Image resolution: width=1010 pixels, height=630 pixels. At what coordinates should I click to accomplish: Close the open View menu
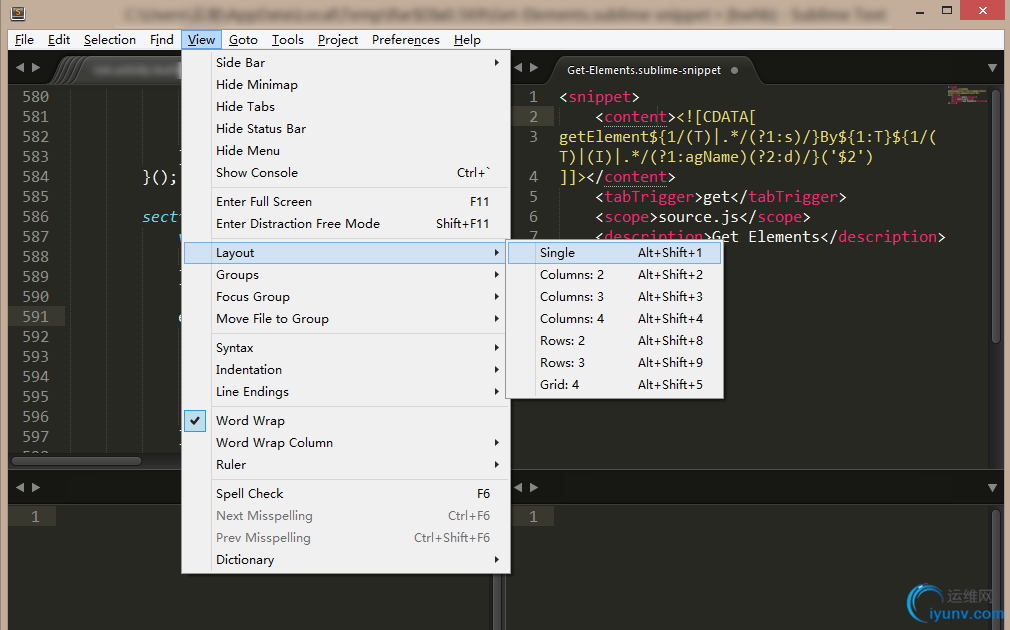(201, 40)
